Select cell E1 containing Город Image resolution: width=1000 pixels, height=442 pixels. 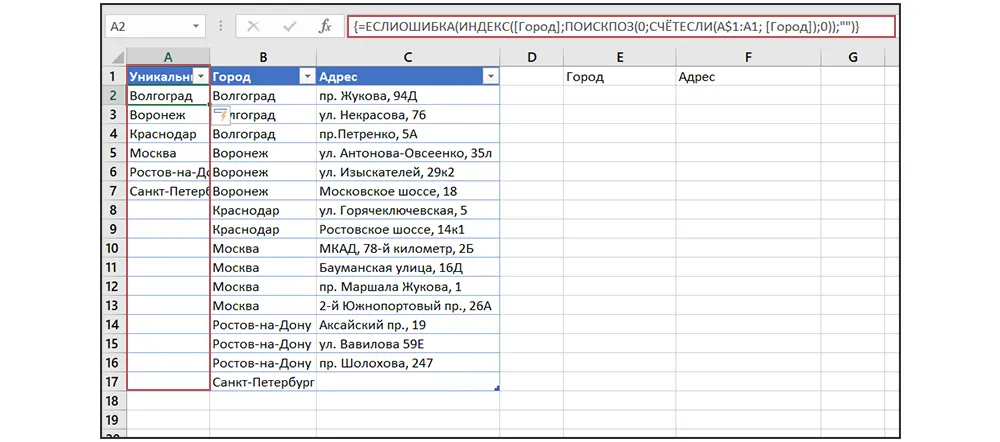click(x=618, y=77)
